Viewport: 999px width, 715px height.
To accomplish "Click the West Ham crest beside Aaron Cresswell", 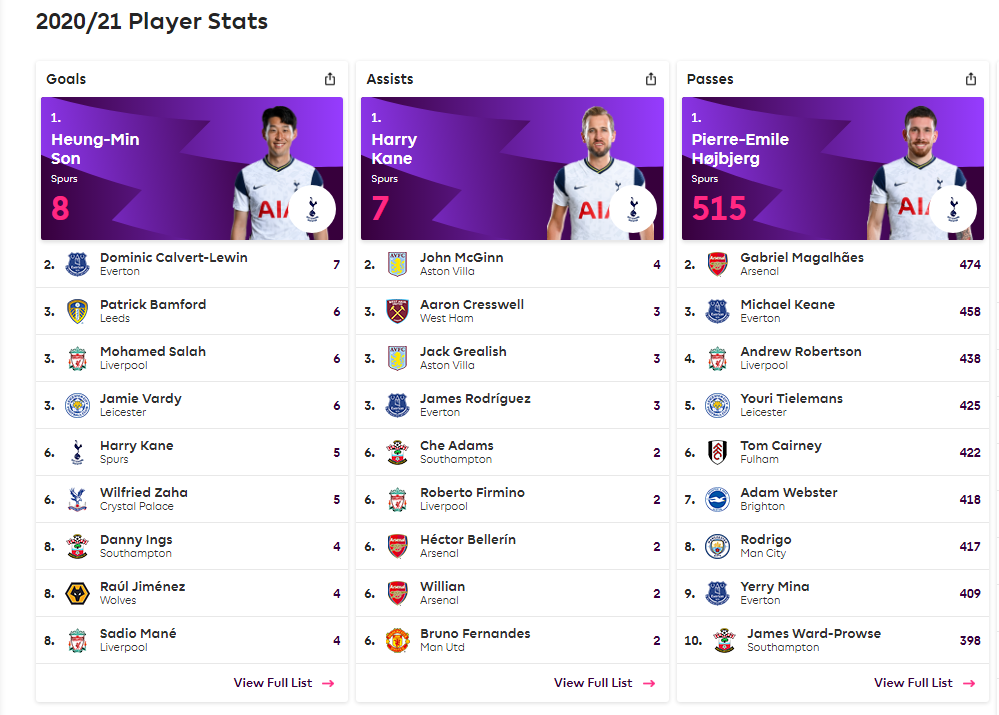I will pyautogui.click(x=398, y=311).
